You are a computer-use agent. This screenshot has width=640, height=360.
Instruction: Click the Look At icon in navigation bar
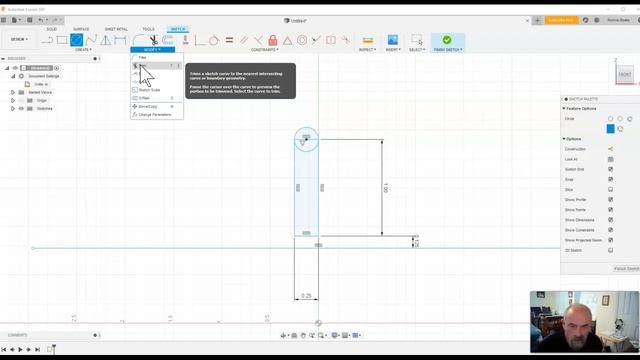click(x=294, y=336)
